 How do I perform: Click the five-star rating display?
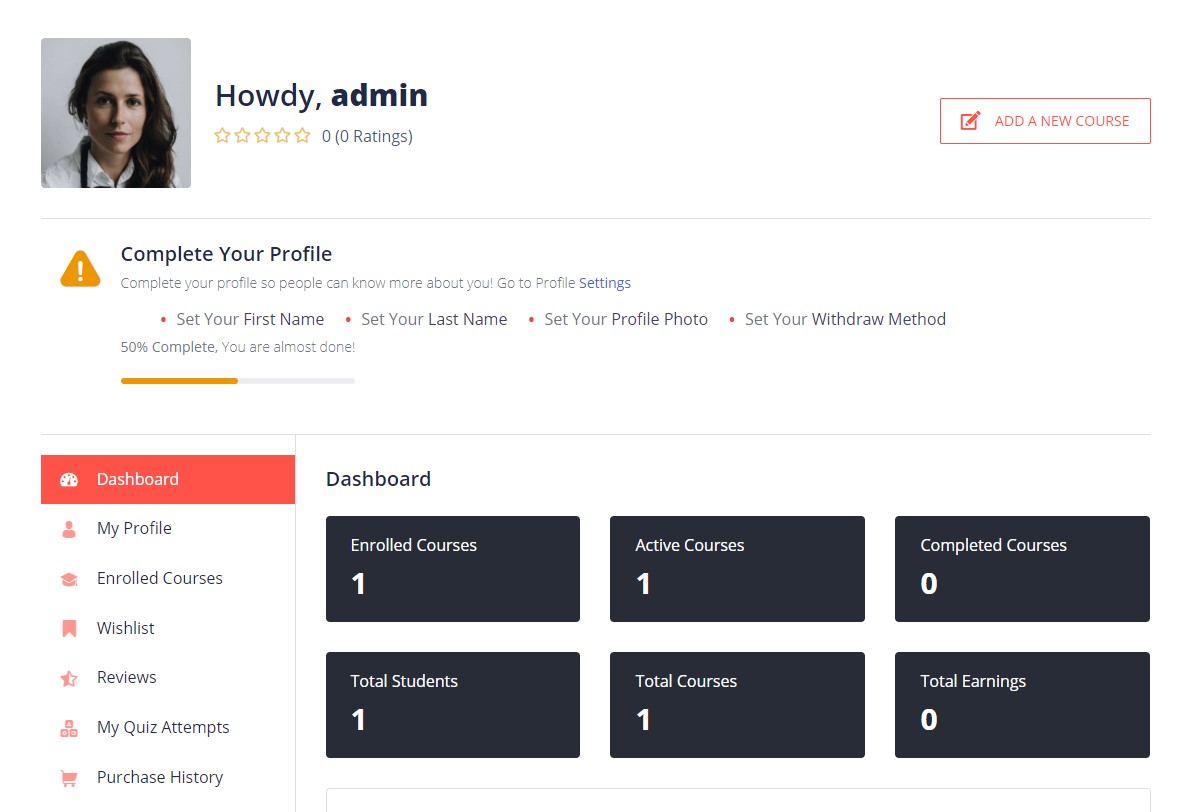[263, 136]
